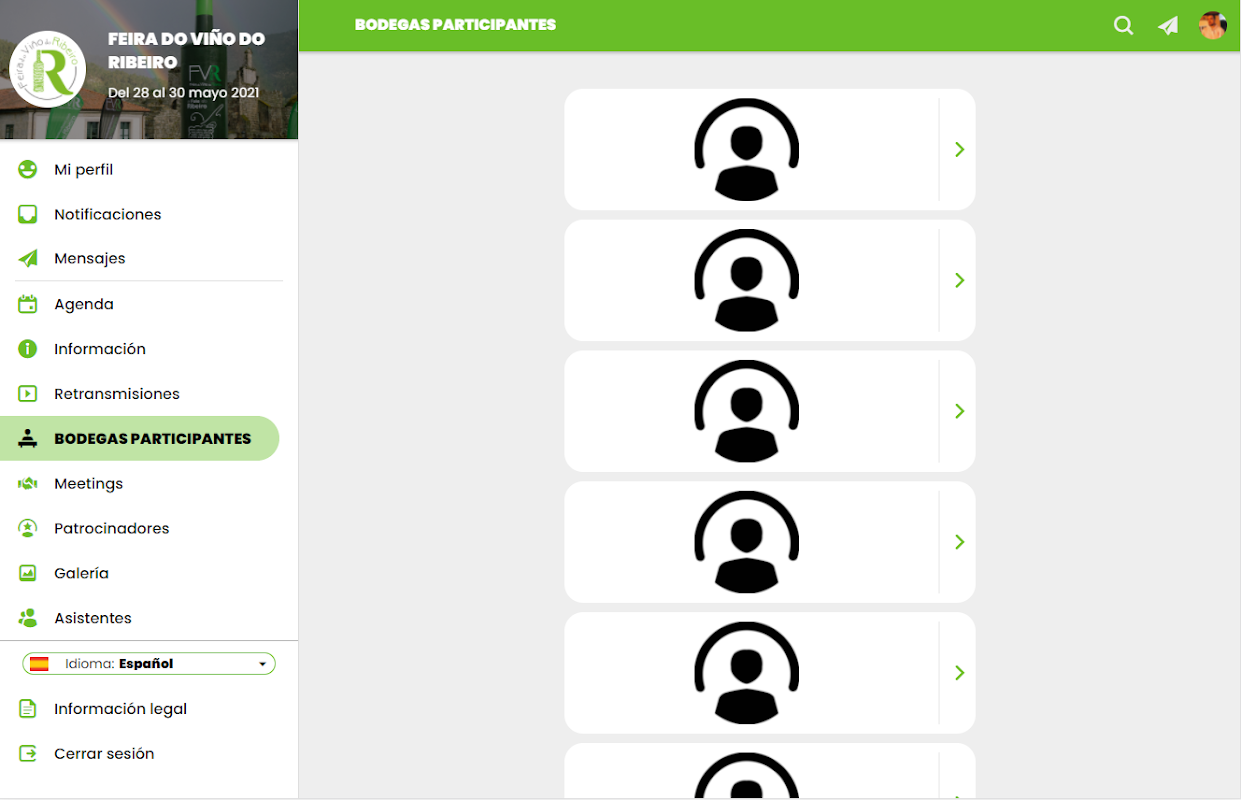Image resolution: width=1241 pixels, height=800 pixels.
Task: Click the Agenda calendar icon
Action: (28, 304)
